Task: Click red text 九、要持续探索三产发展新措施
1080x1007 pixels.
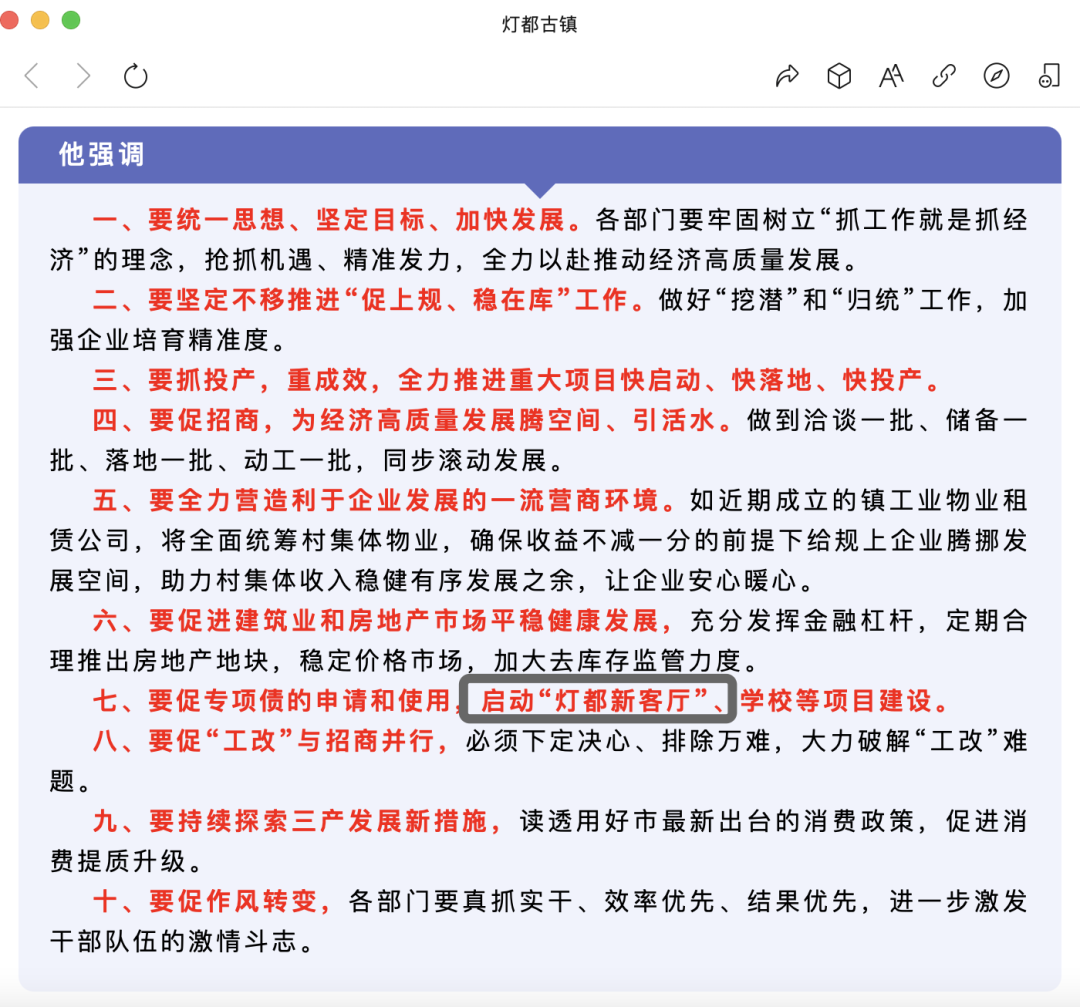Action: coord(290,820)
